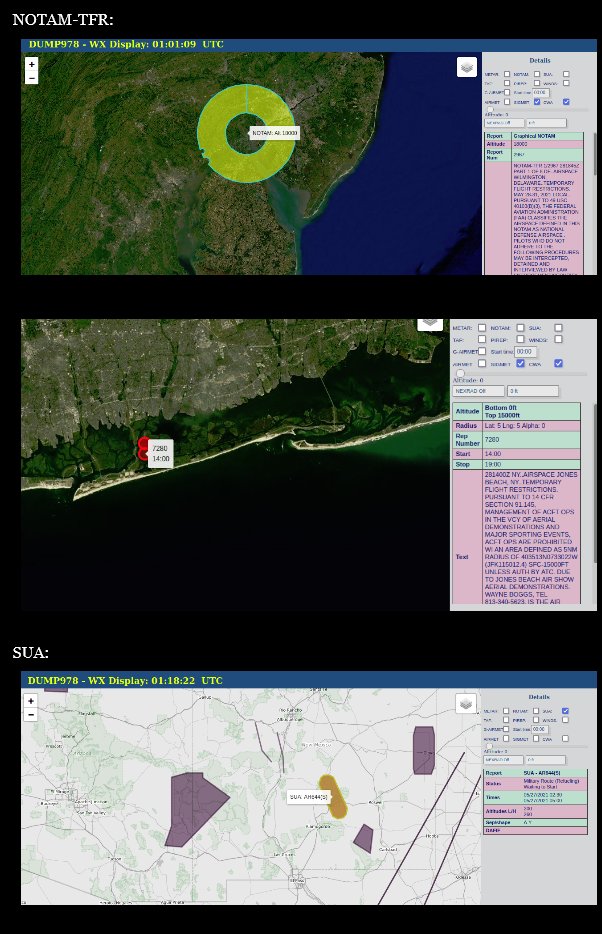This screenshot has width=602, height=934.
Task: Open NEXRAD dropdown in 01:01:09 display
Action: pyautogui.click(x=504, y=123)
